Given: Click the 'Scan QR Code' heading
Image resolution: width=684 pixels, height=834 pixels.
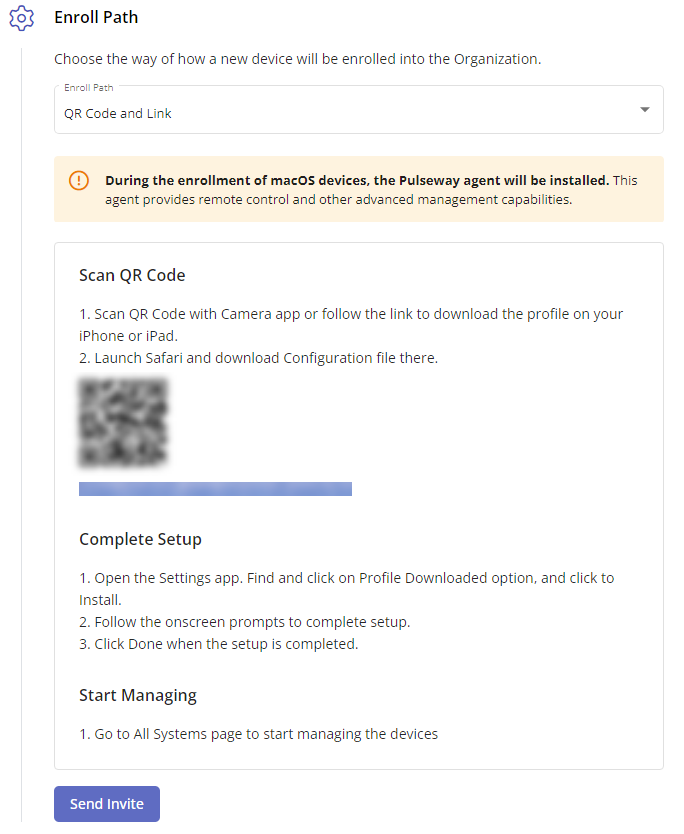Looking at the screenshot, I should [x=132, y=276].
